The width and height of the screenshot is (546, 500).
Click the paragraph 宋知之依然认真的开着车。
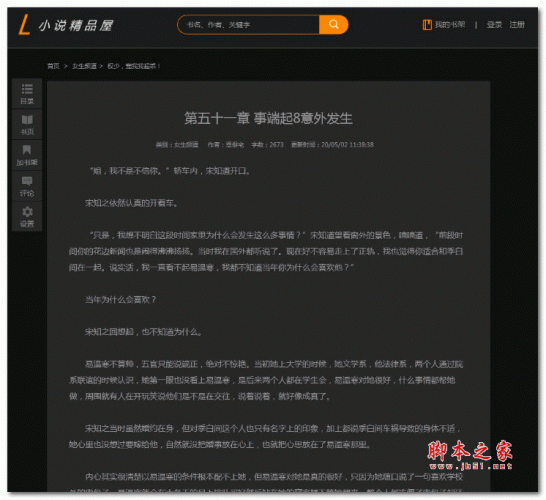coord(132,203)
